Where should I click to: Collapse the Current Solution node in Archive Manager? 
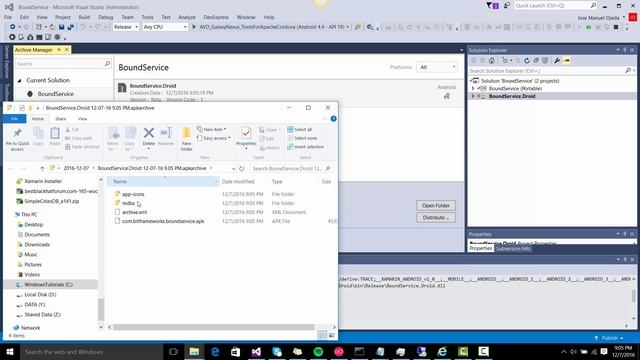coord(19,80)
